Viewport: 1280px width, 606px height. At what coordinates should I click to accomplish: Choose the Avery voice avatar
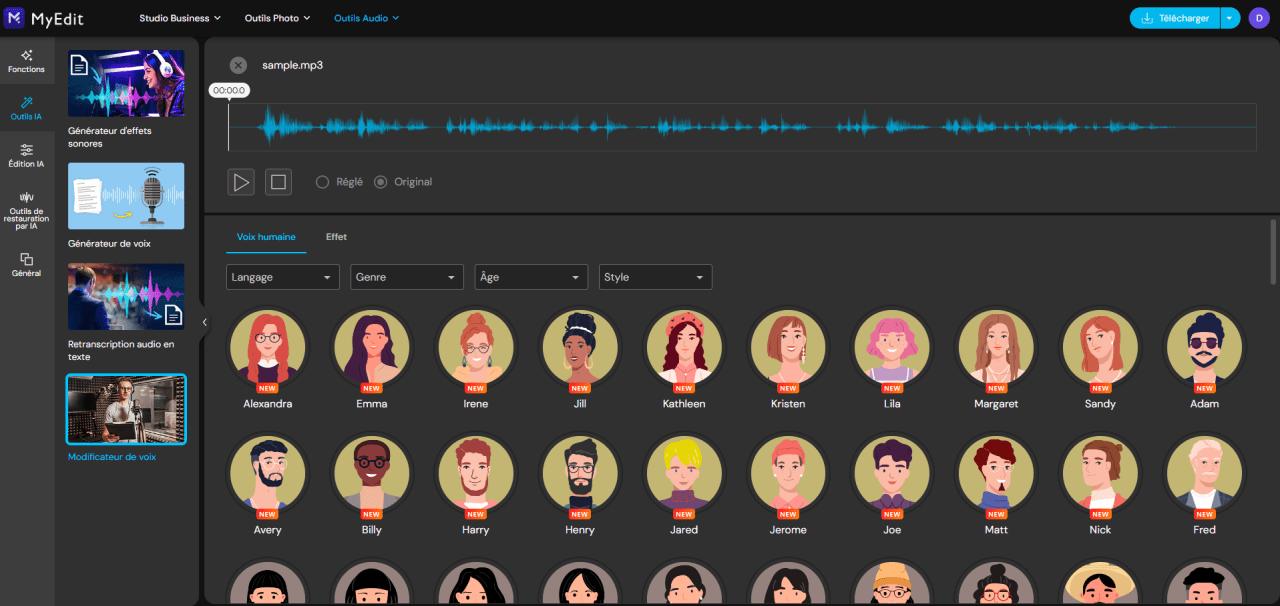click(268, 473)
